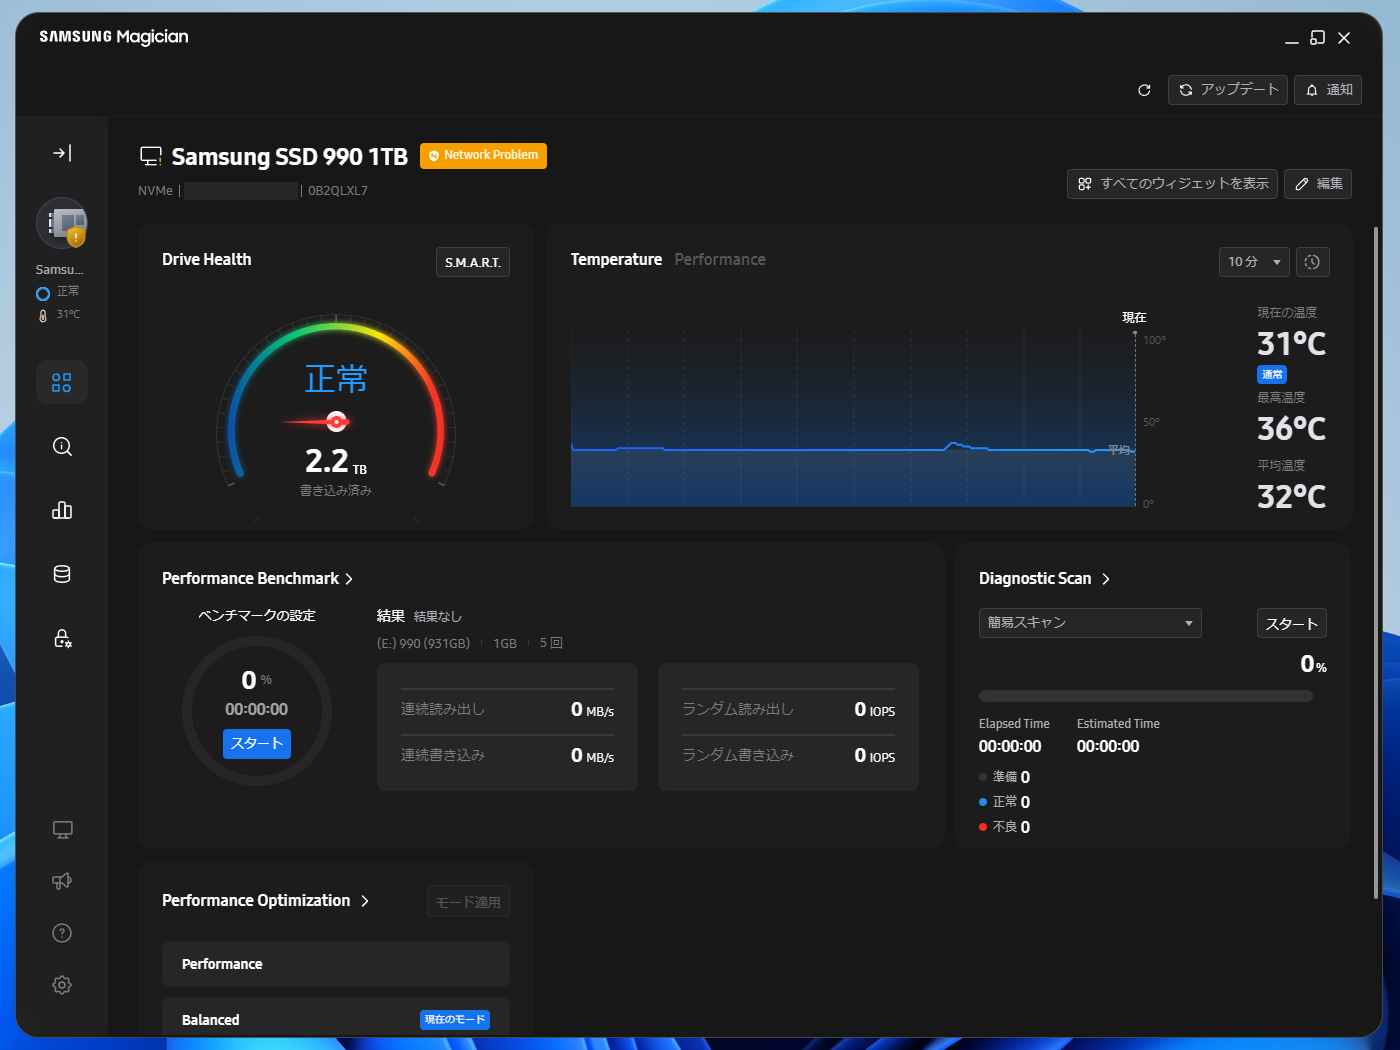Switch to the Temperature tab
Image resolution: width=1400 pixels, height=1050 pixels.
[x=616, y=260]
